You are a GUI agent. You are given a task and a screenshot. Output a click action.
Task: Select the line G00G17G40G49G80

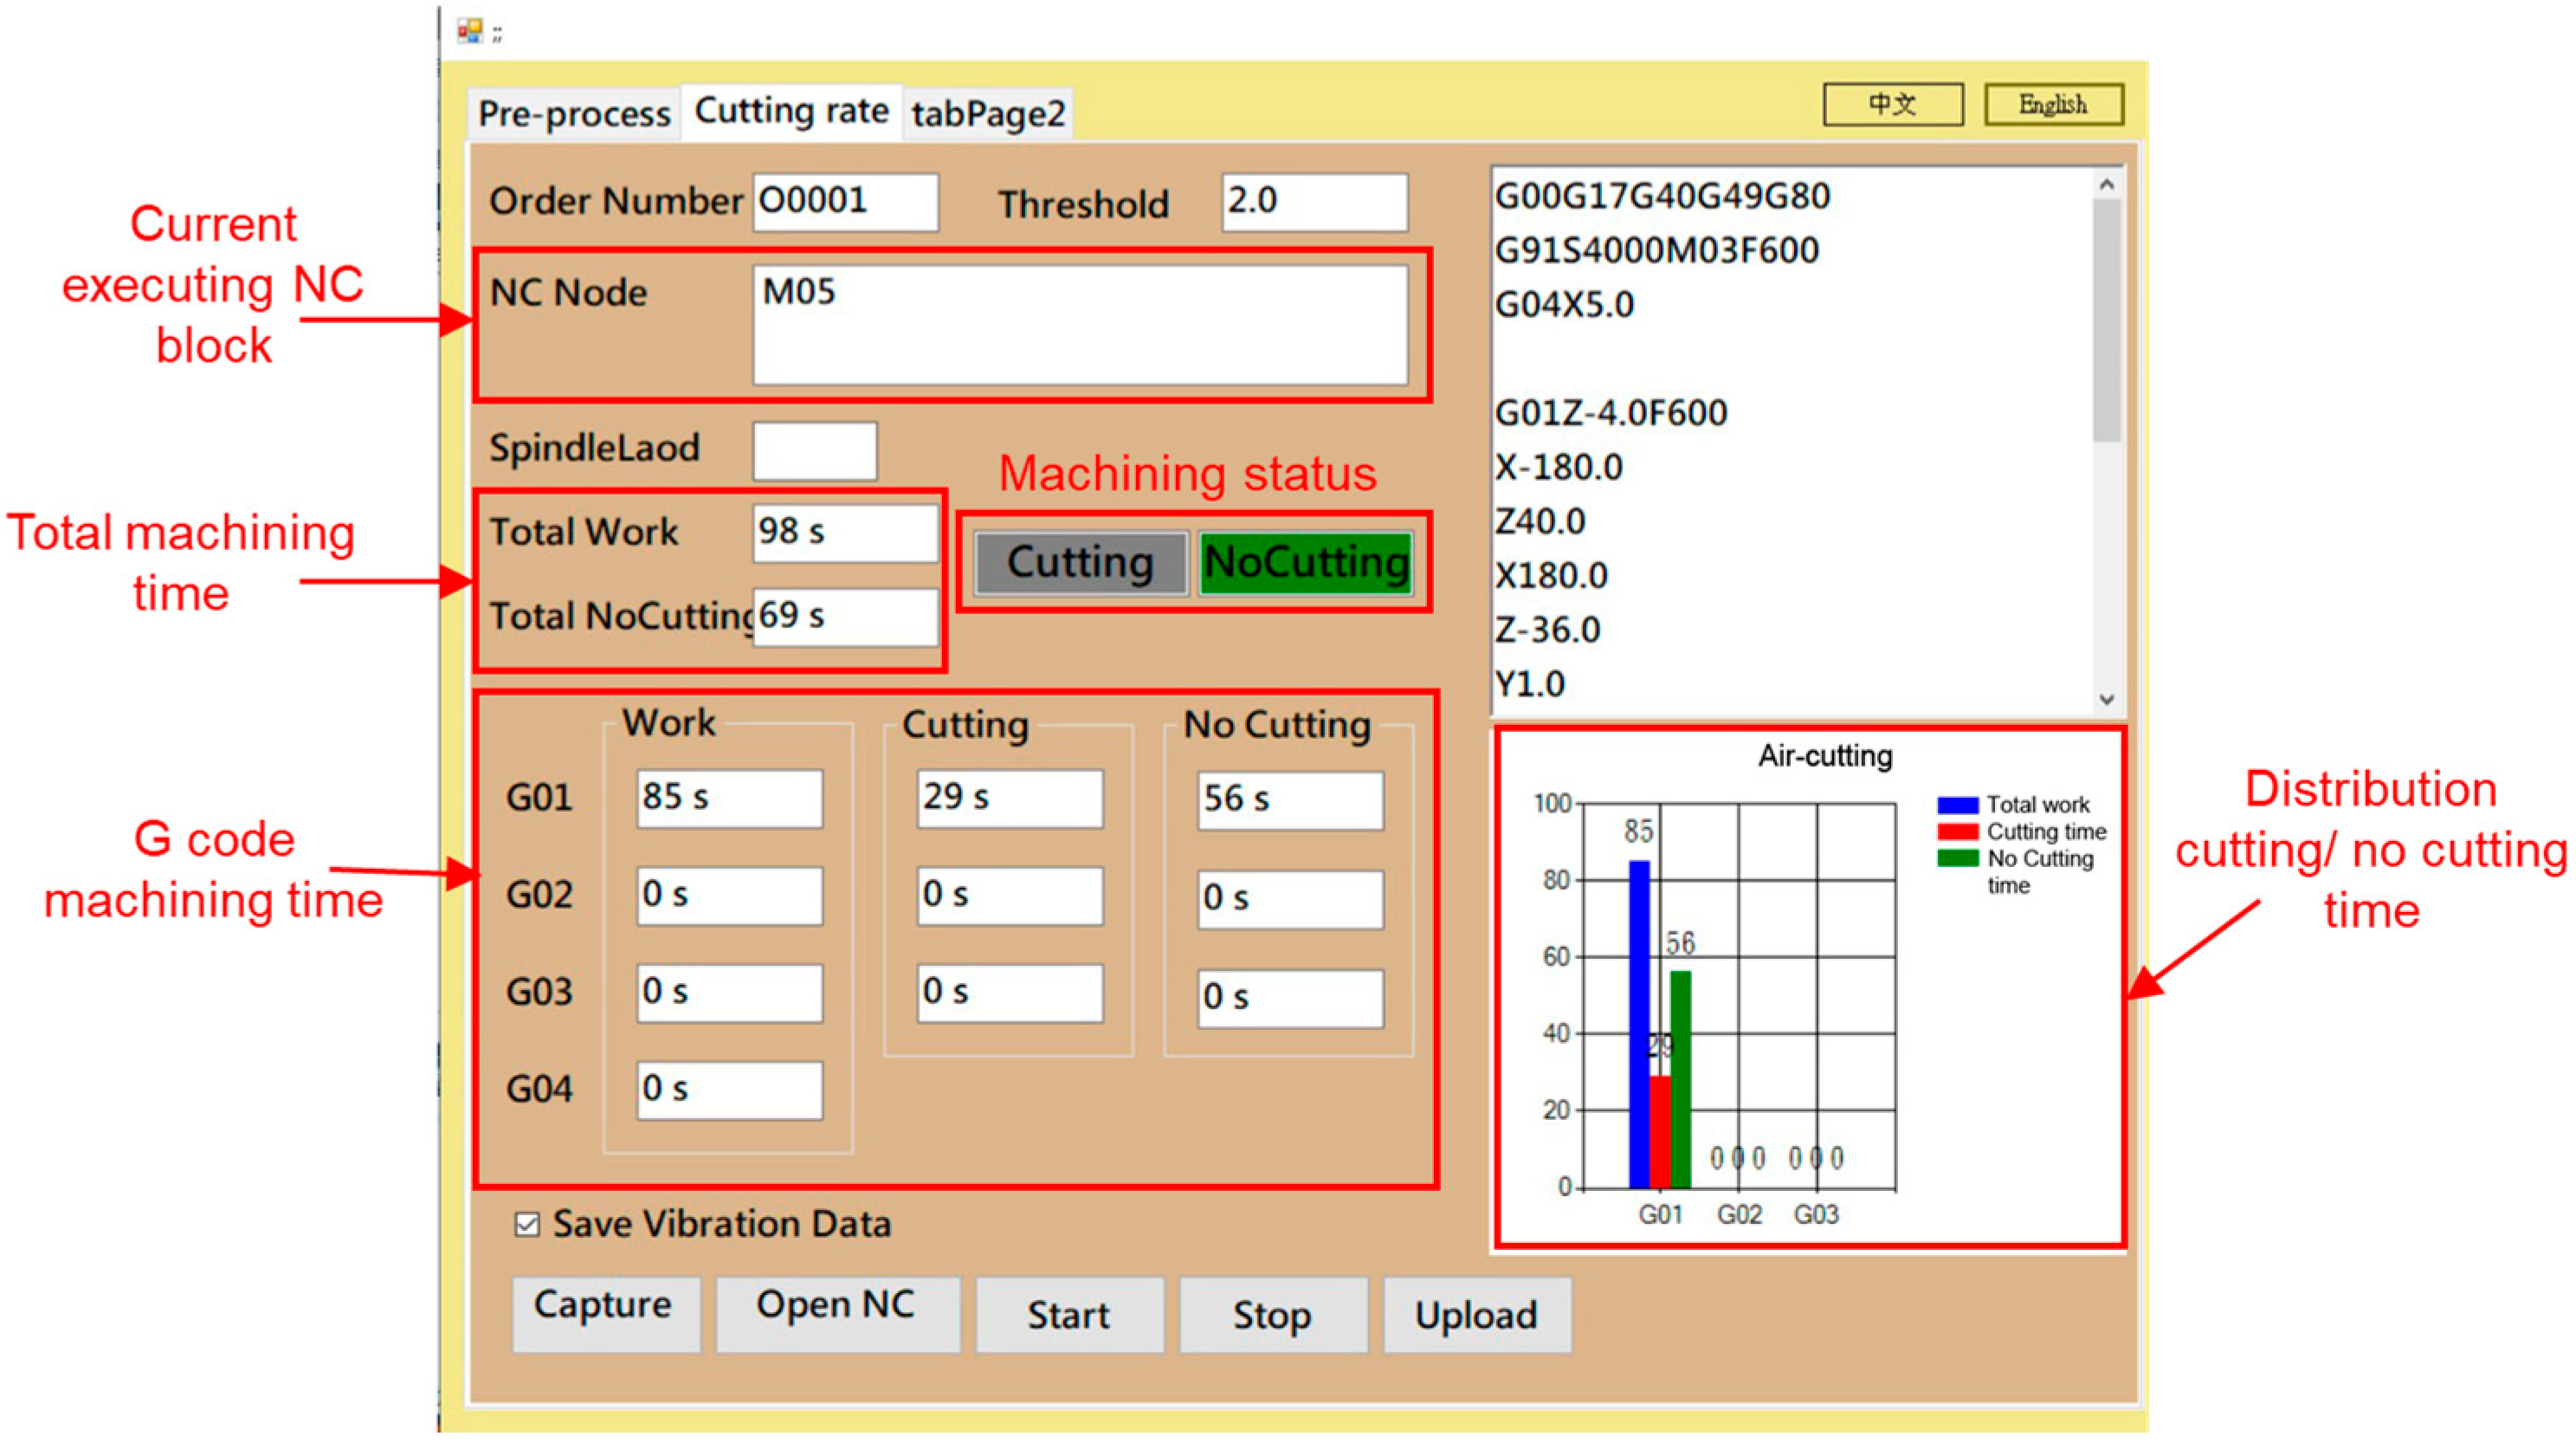tap(1662, 196)
